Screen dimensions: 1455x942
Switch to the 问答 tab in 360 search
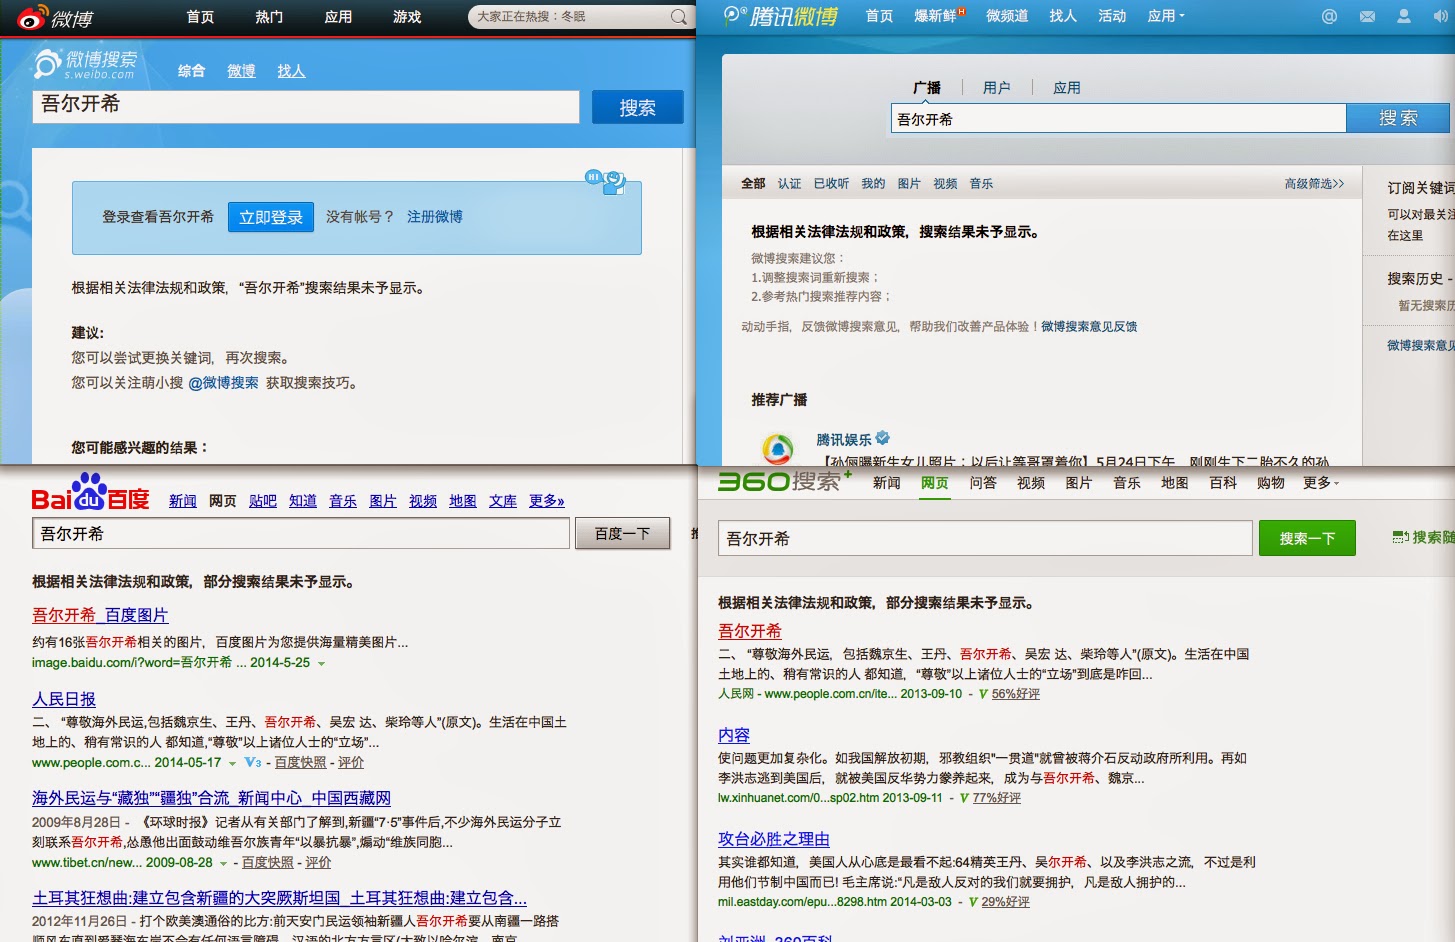click(983, 483)
